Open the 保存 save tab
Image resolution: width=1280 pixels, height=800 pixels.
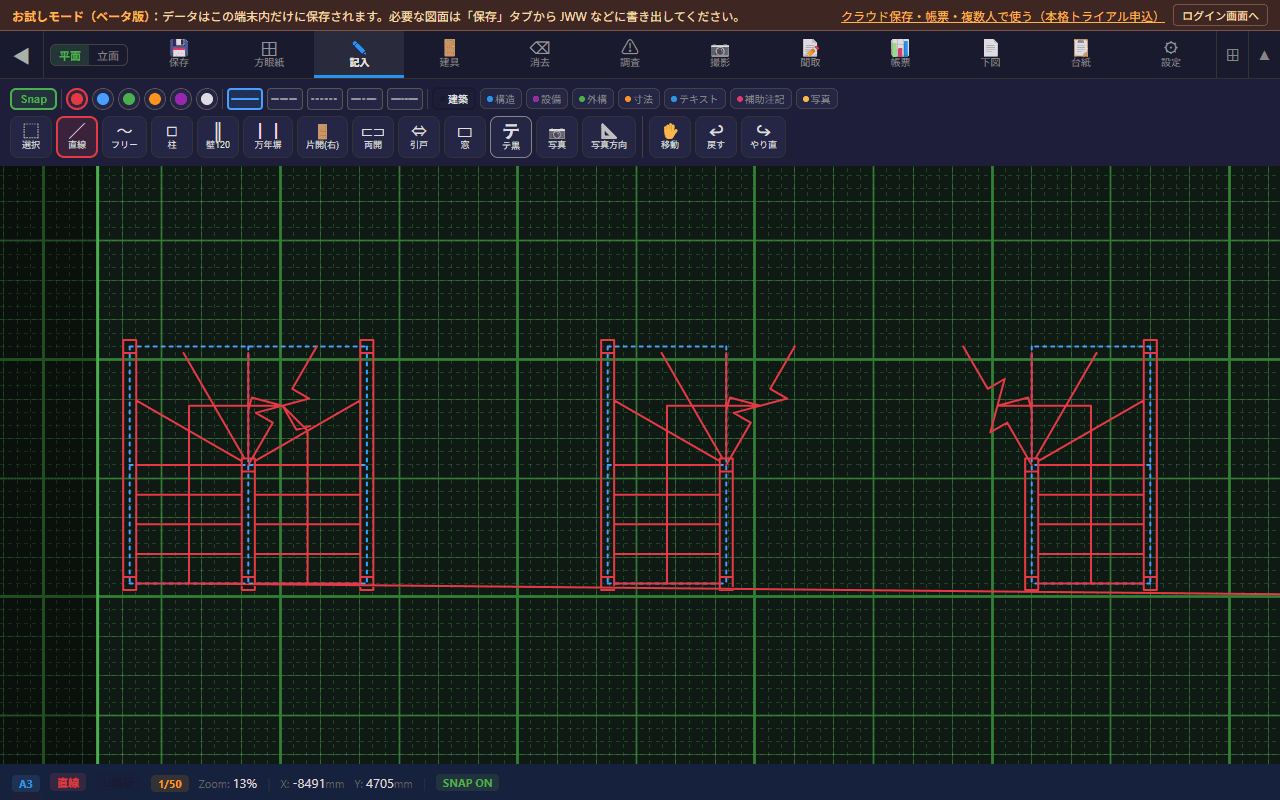[179, 54]
